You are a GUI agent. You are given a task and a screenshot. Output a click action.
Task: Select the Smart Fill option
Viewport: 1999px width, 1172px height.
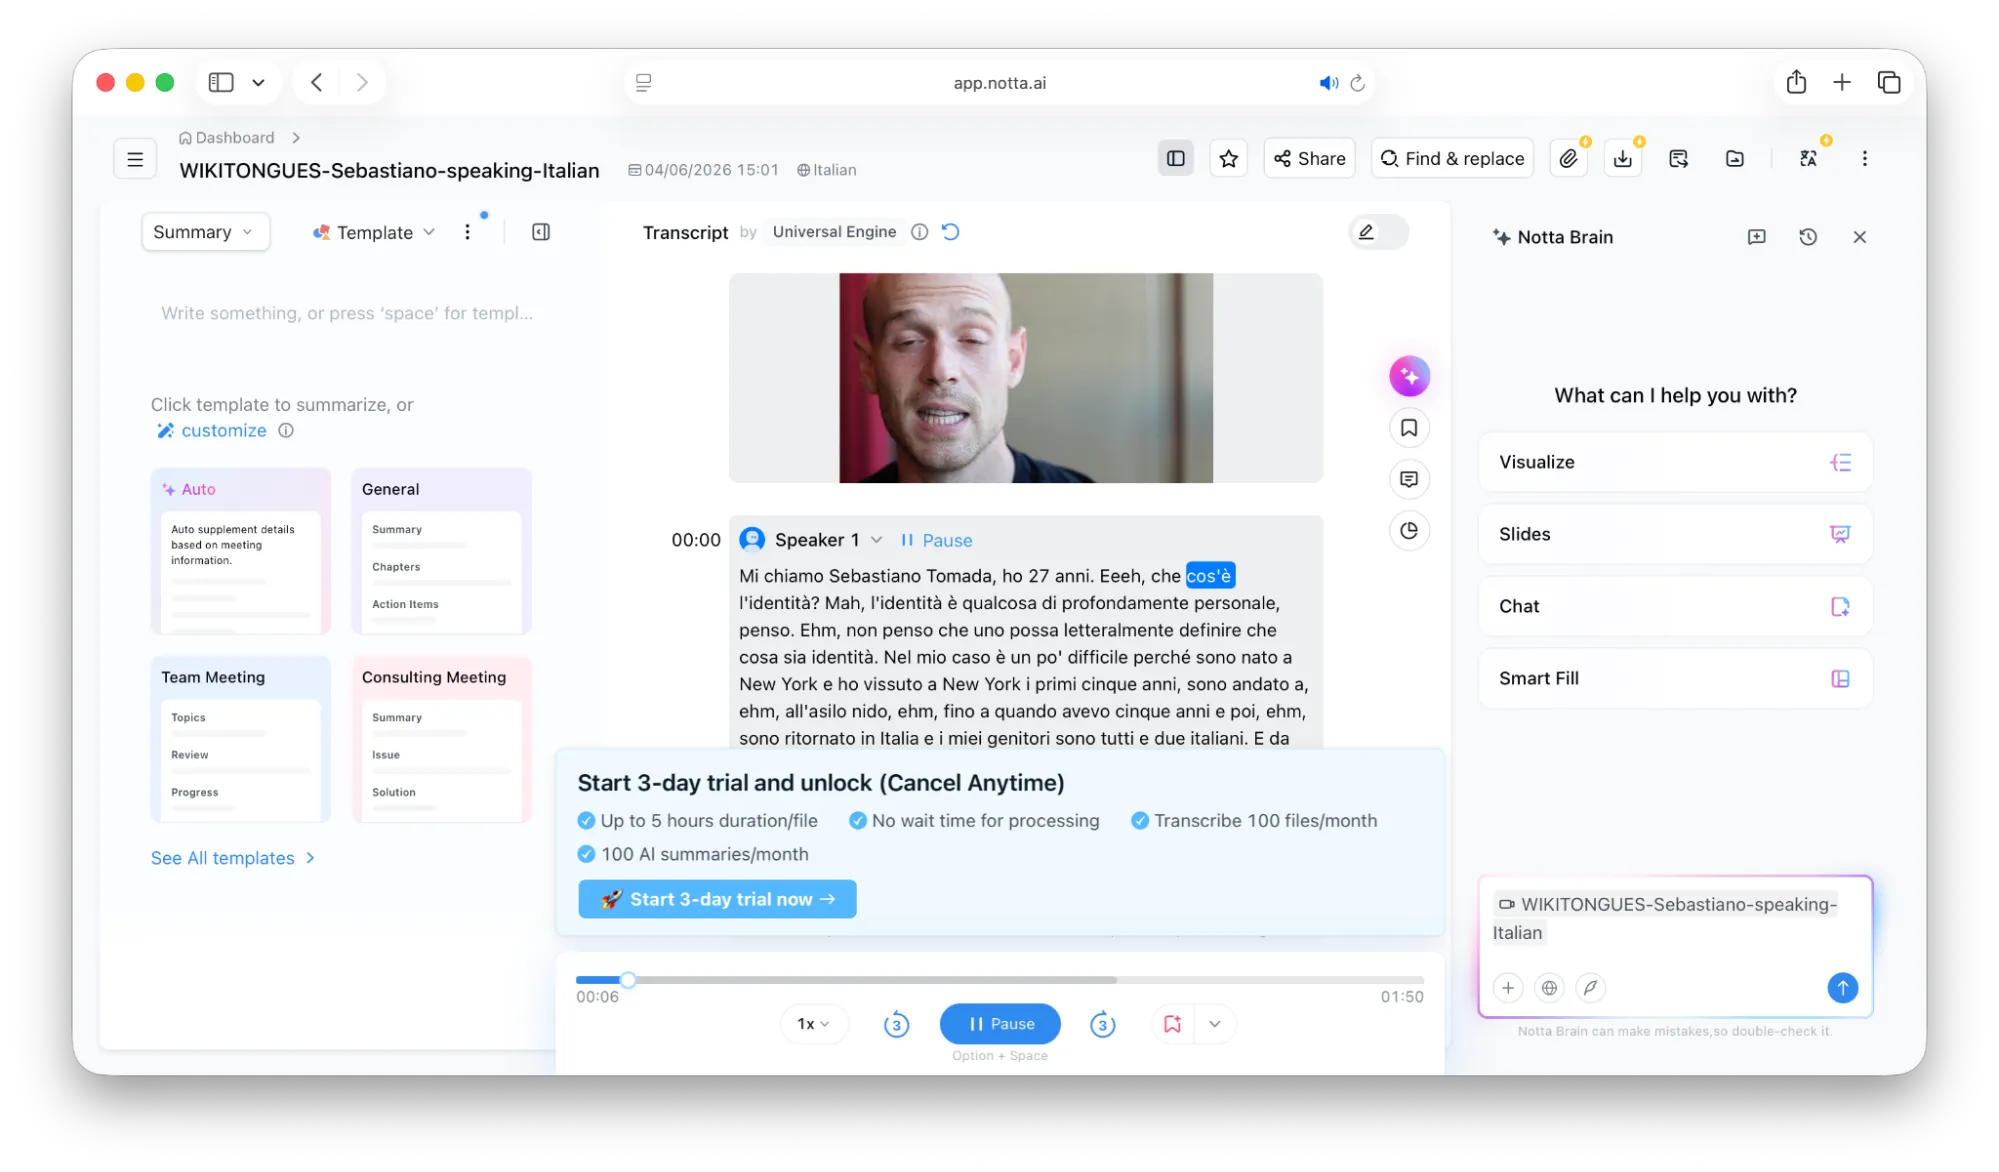[x=1675, y=678]
